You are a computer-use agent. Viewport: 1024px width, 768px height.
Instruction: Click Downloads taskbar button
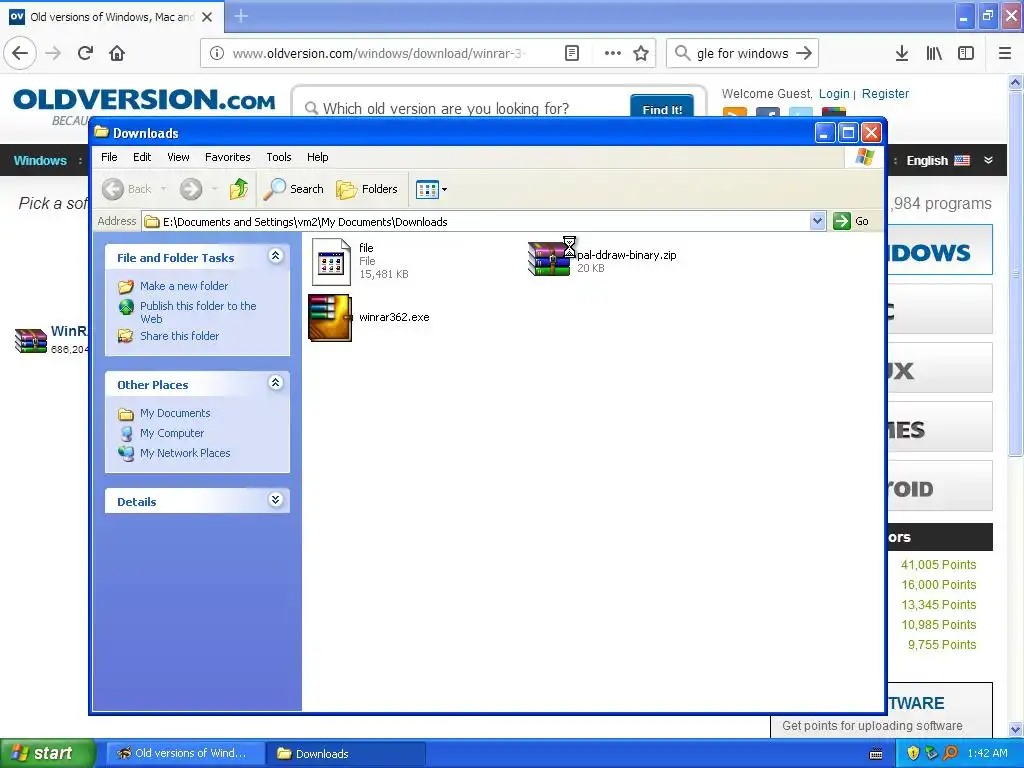(x=346, y=754)
